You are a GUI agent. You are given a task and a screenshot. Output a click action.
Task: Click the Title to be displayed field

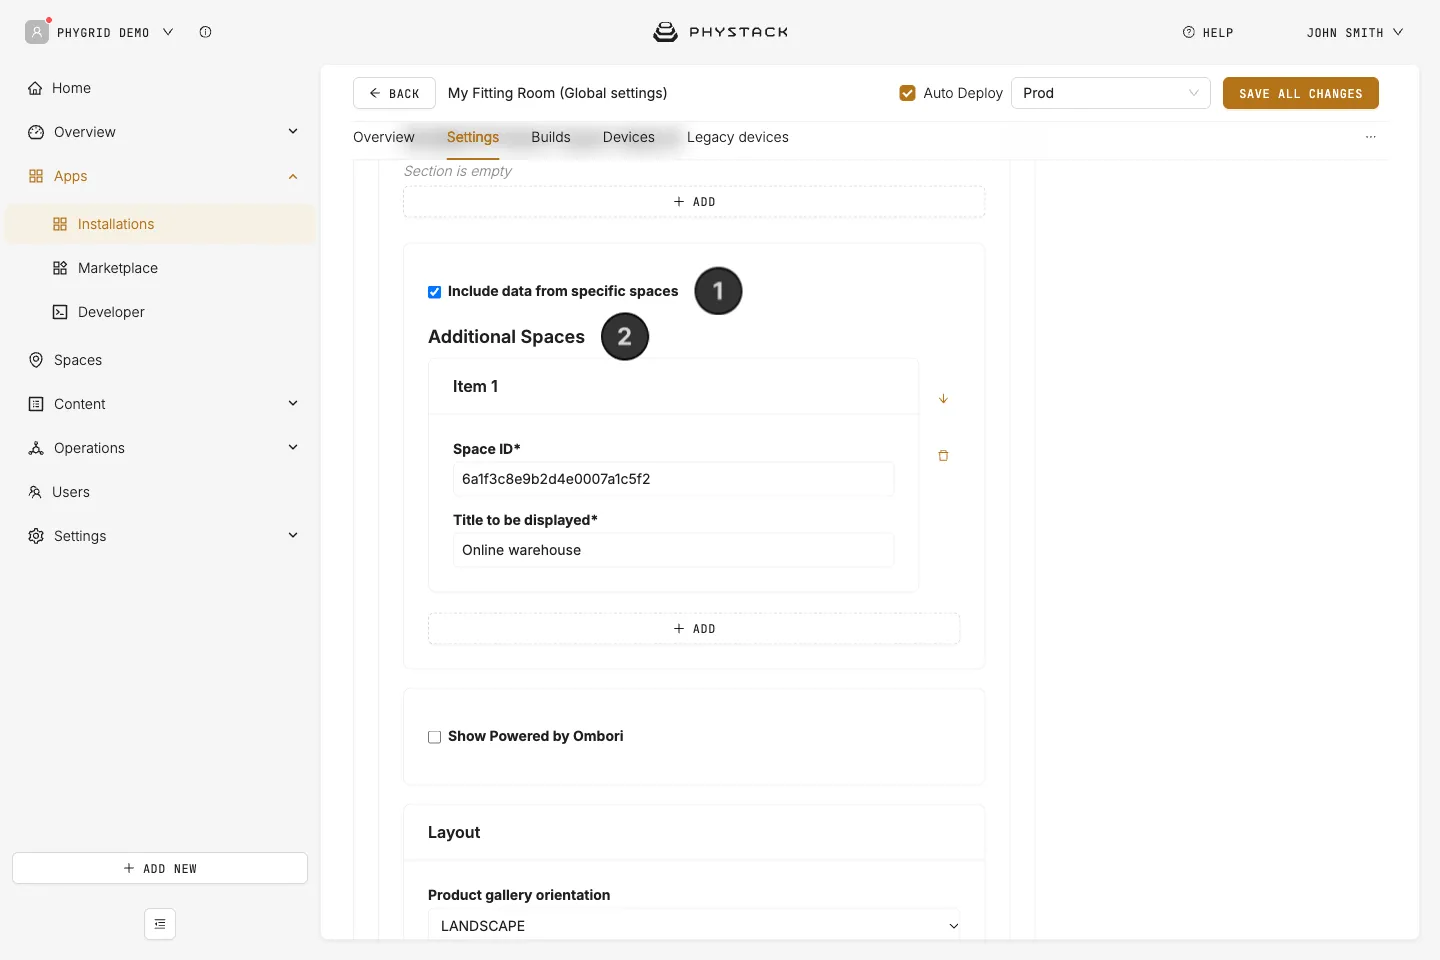(673, 550)
